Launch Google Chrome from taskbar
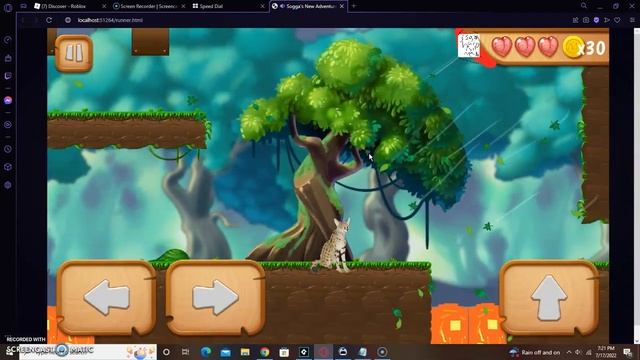Screen dimensions: 640x360 [x=264, y=352]
